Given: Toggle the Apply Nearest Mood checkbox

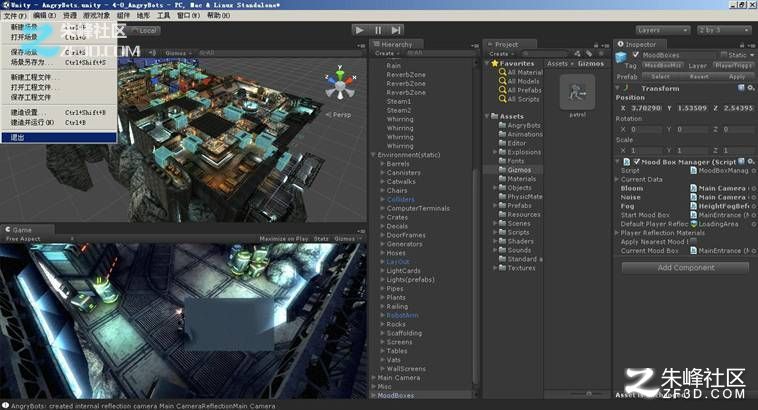Looking at the screenshot, I should pyautogui.click(x=694, y=241).
